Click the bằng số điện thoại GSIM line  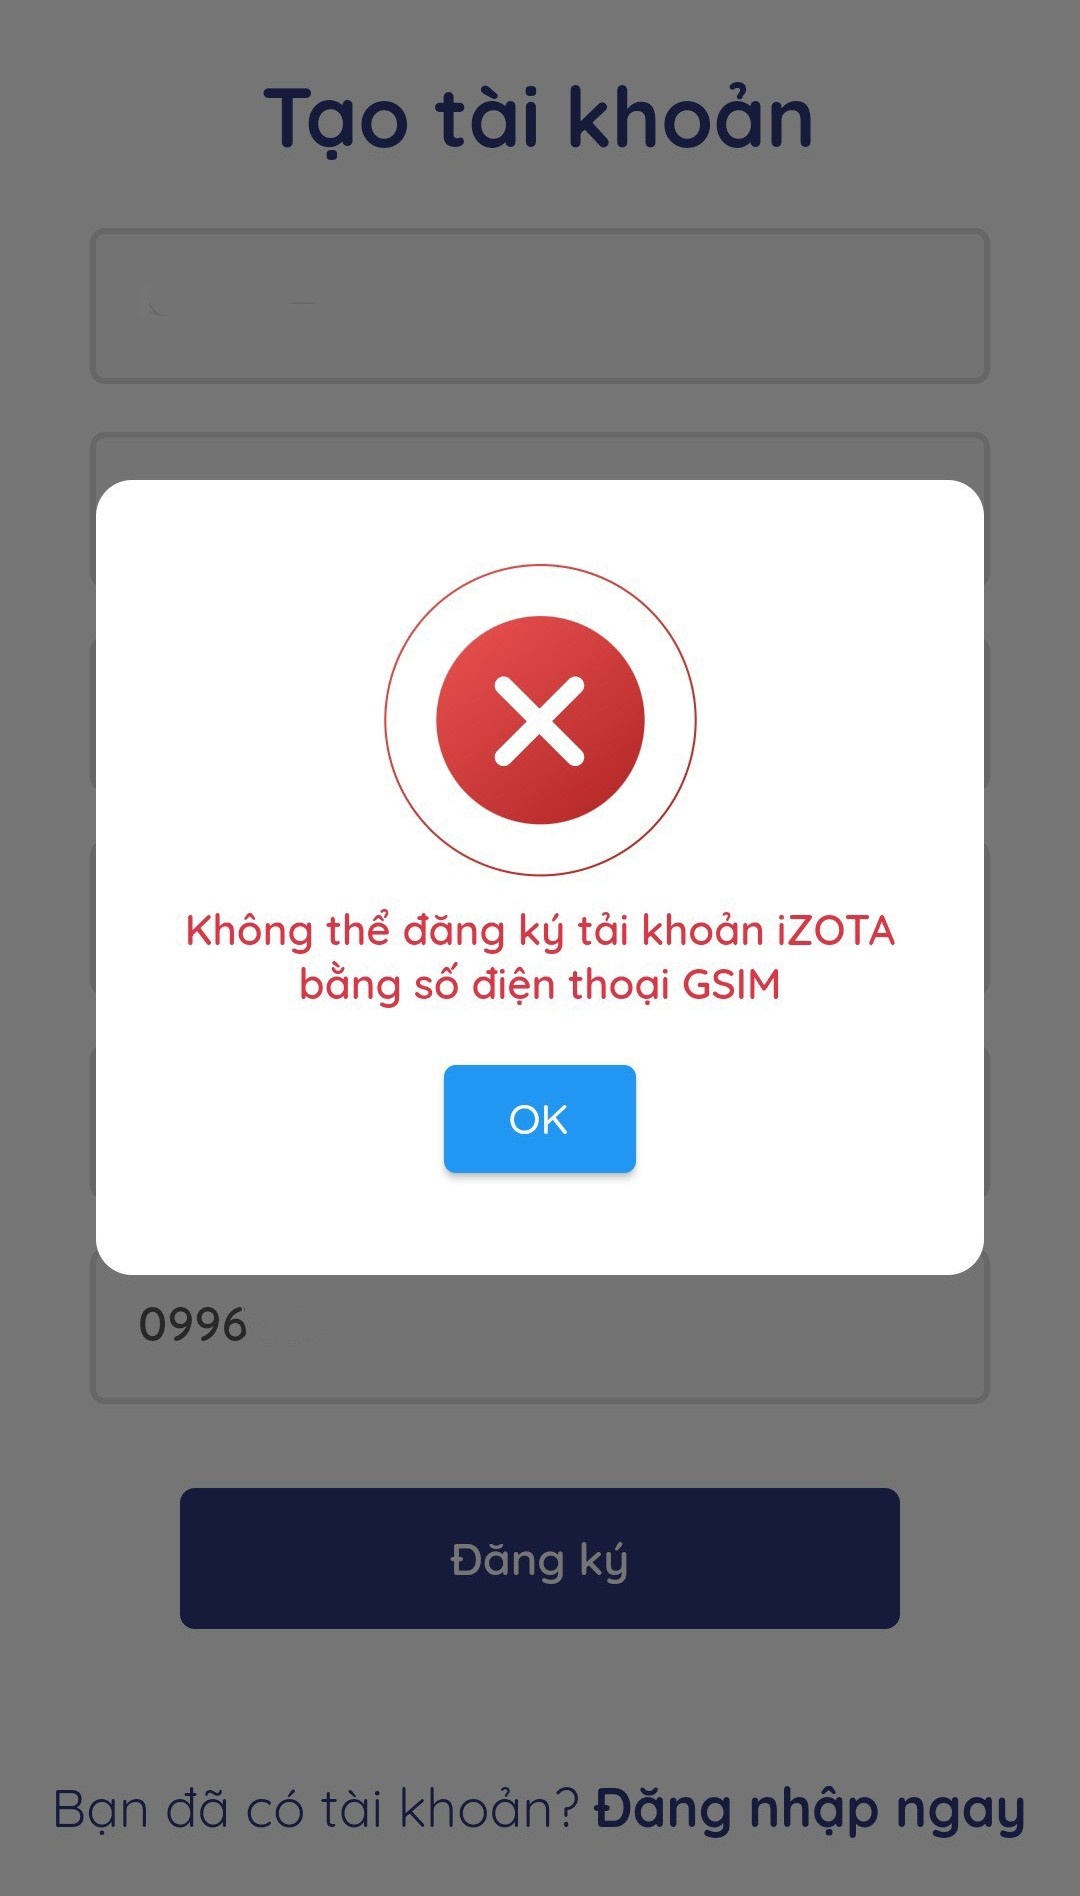pos(540,985)
